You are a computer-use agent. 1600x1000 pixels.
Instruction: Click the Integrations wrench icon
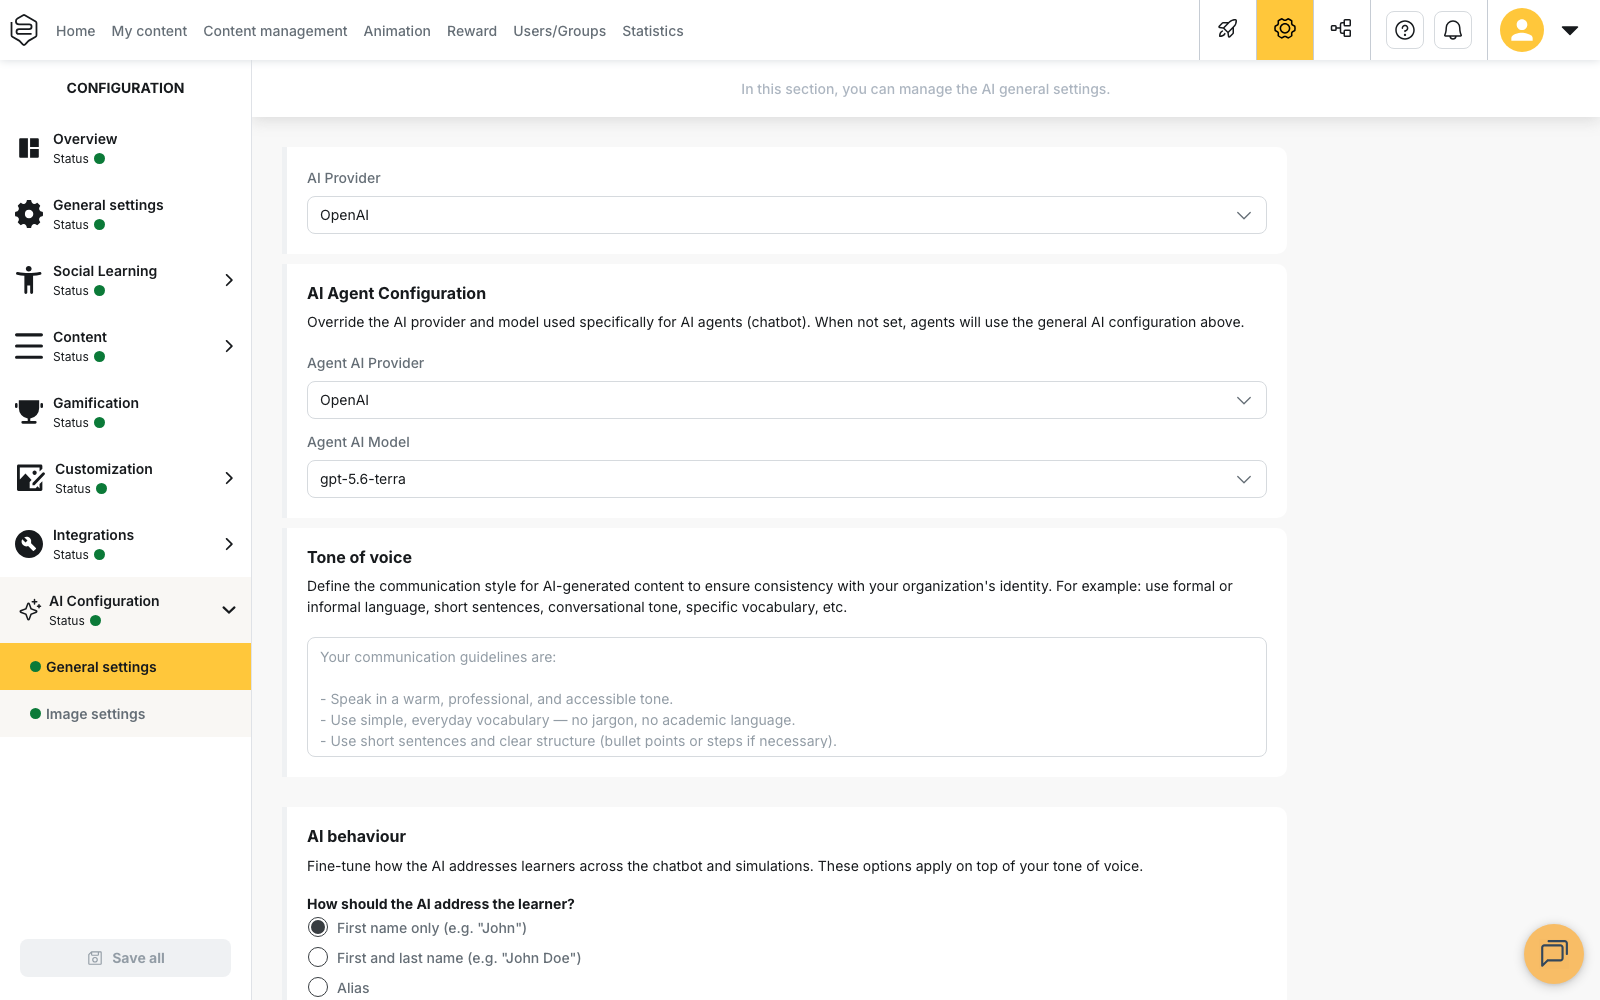pos(29,544)
